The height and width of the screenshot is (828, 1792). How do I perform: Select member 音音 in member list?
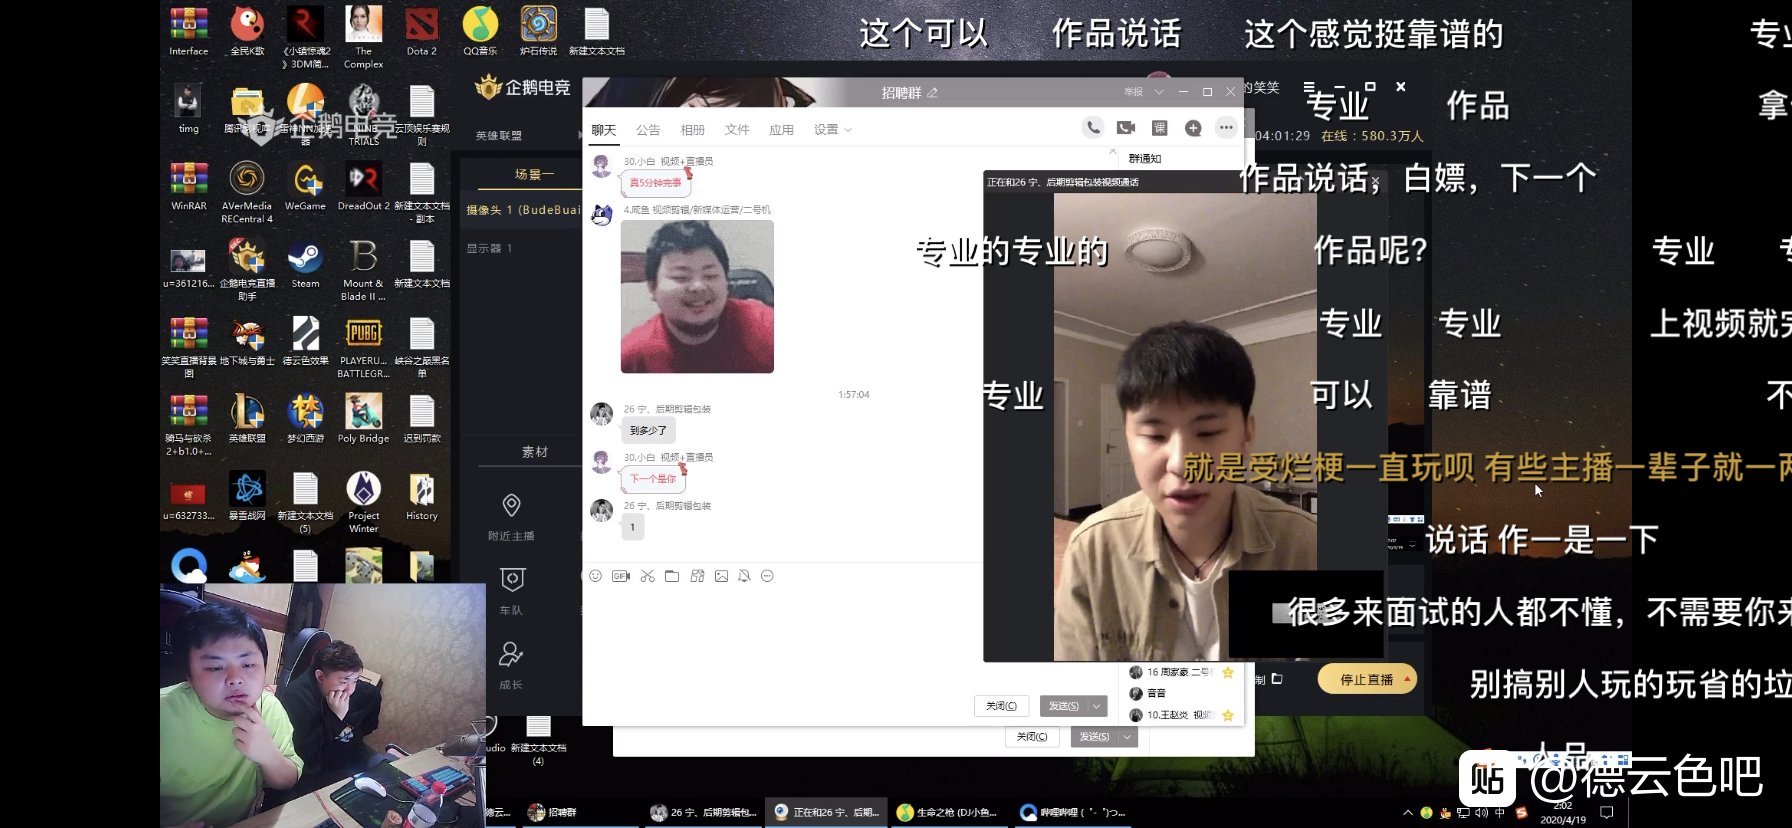[x=1182, y=693]
